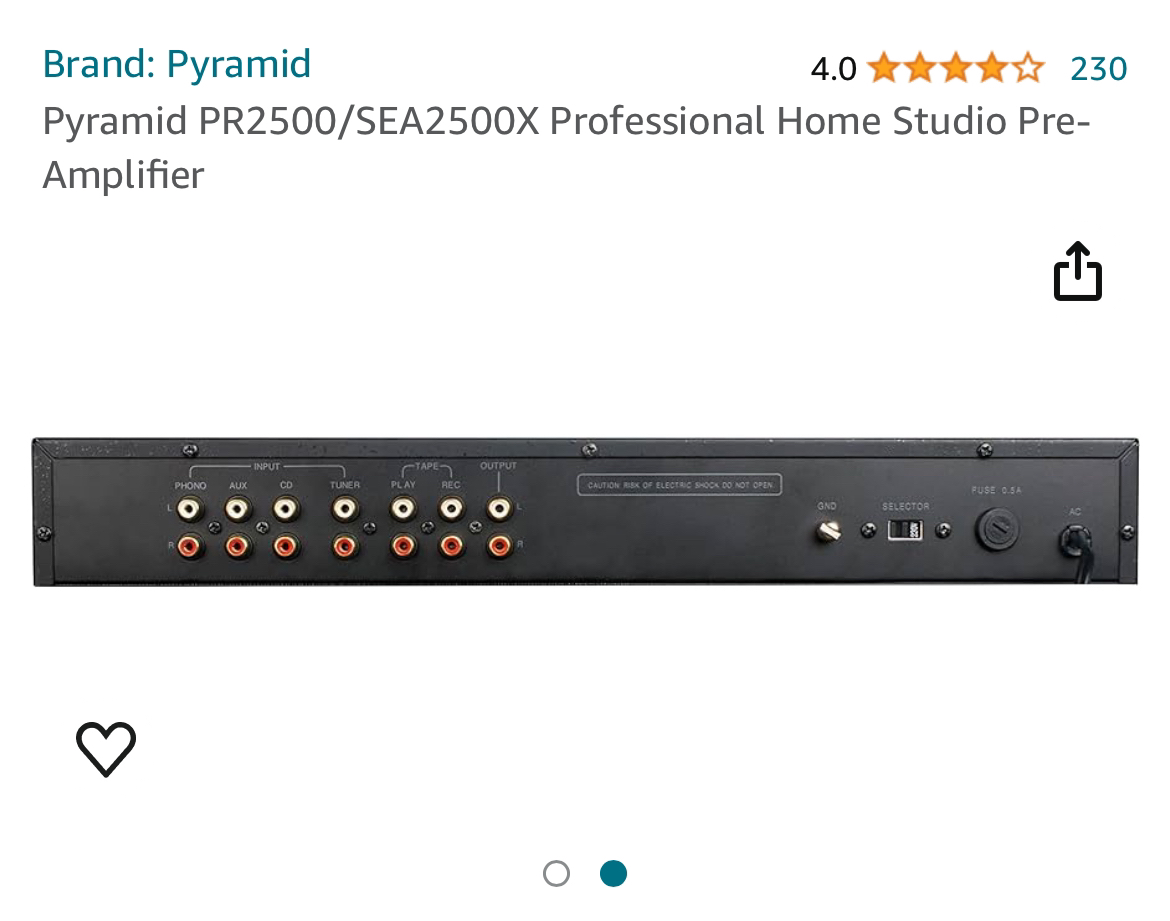Click the voltage SELECTOR switch in photo
The height and width of the screenshot is (921, 1170).
point(904,530)
